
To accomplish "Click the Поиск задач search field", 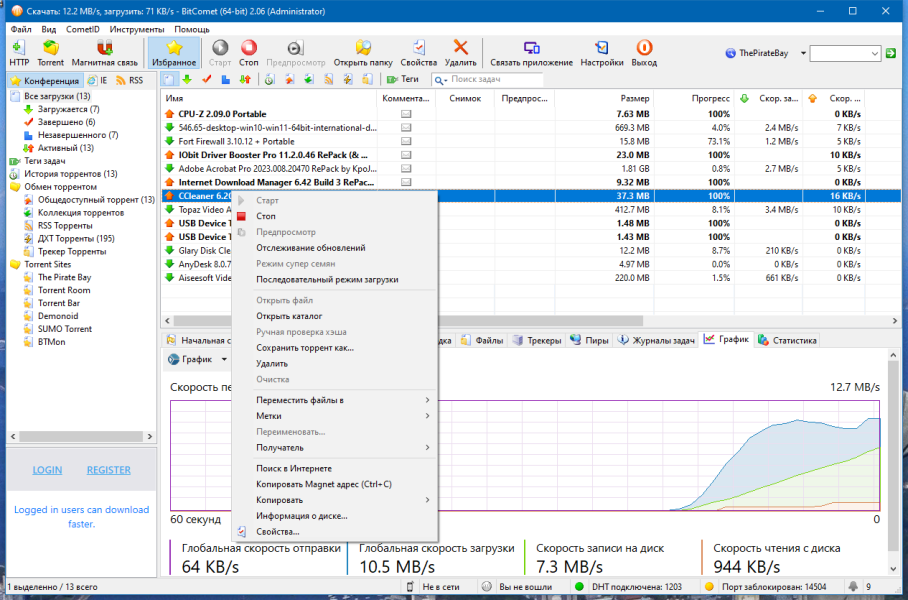I will pyautogui.click(x=496, y=79).
